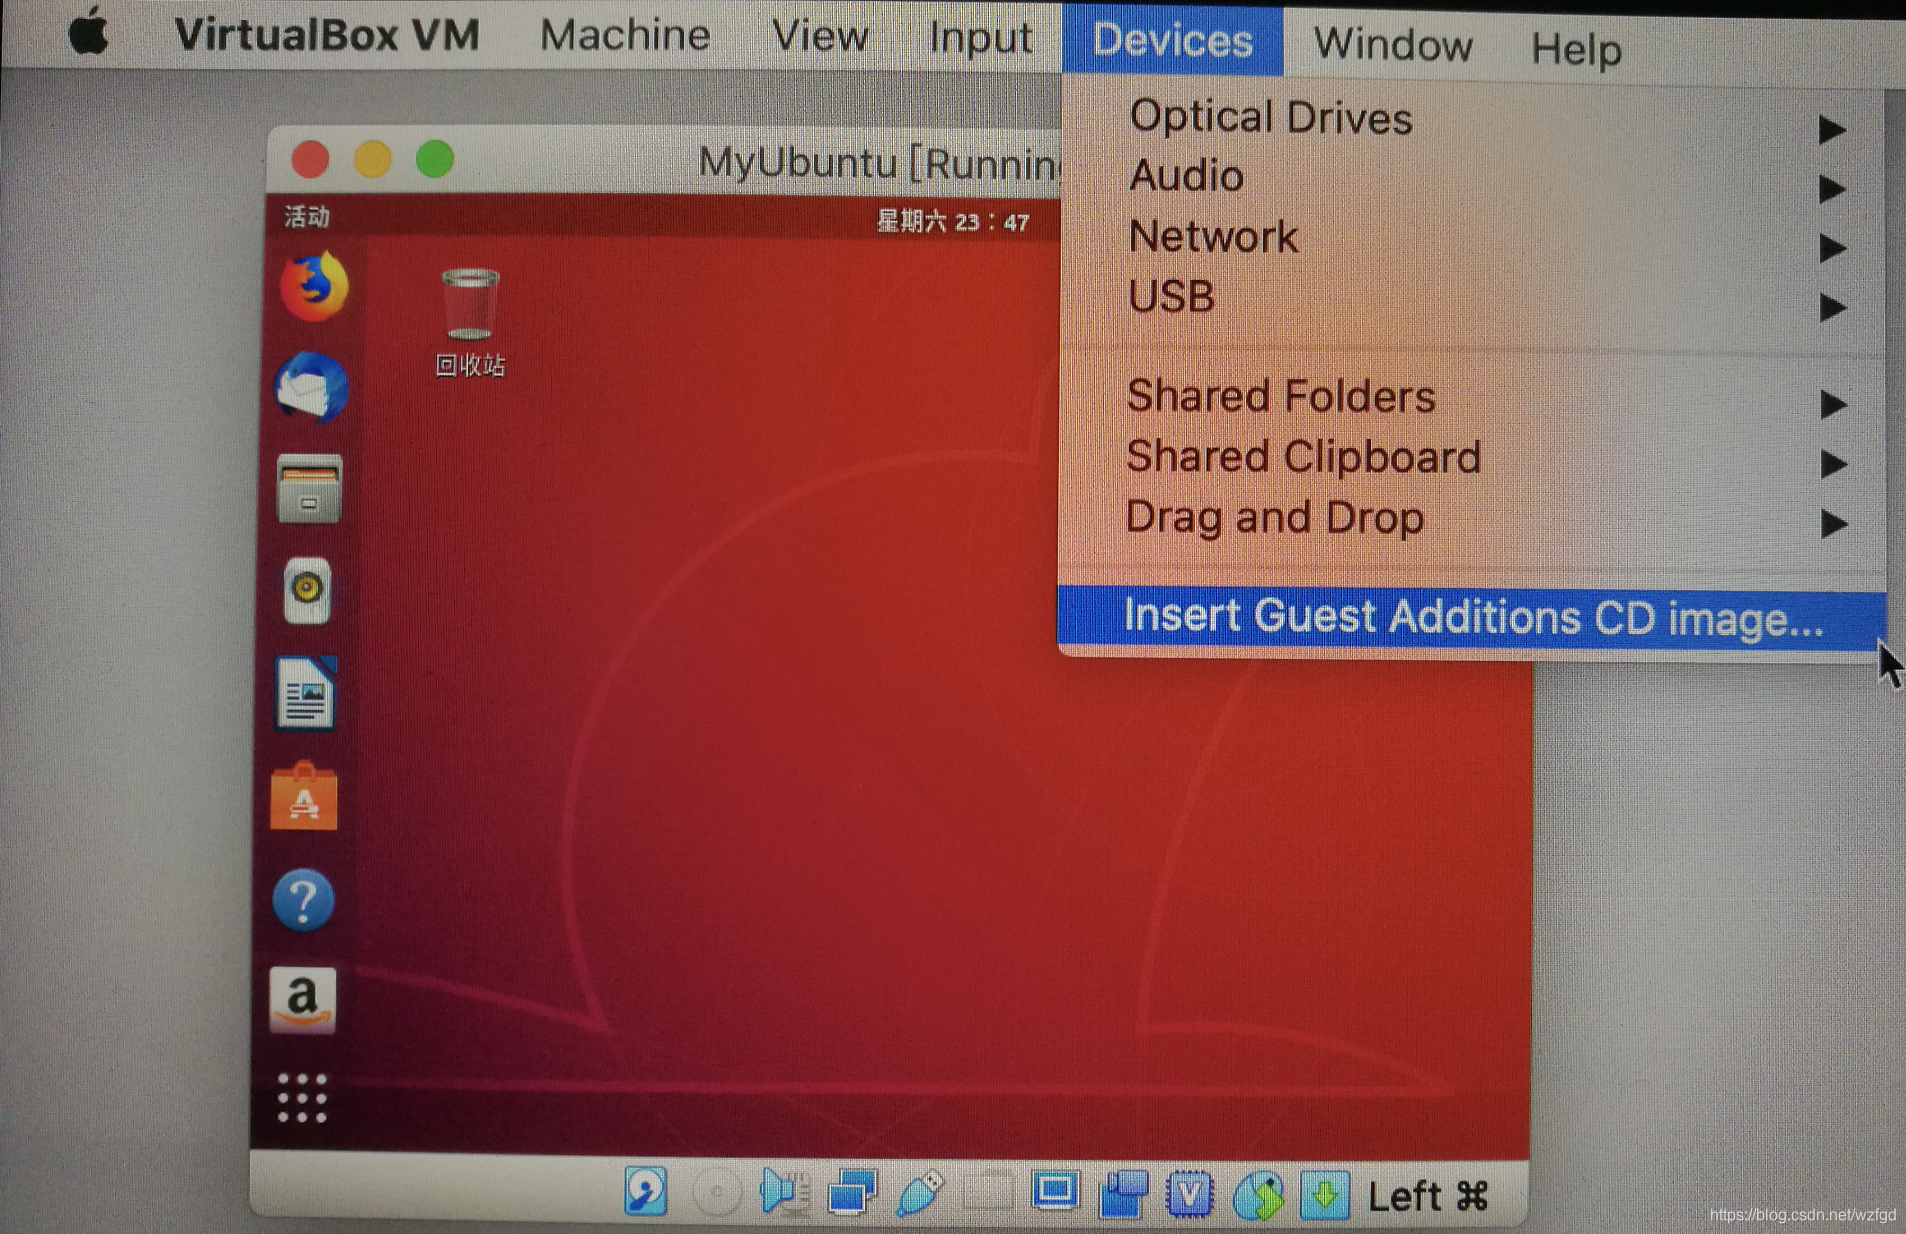Screen dimensions: 1906x1234
Task: Open the Apple menu
Action: [x=89, y=31]
